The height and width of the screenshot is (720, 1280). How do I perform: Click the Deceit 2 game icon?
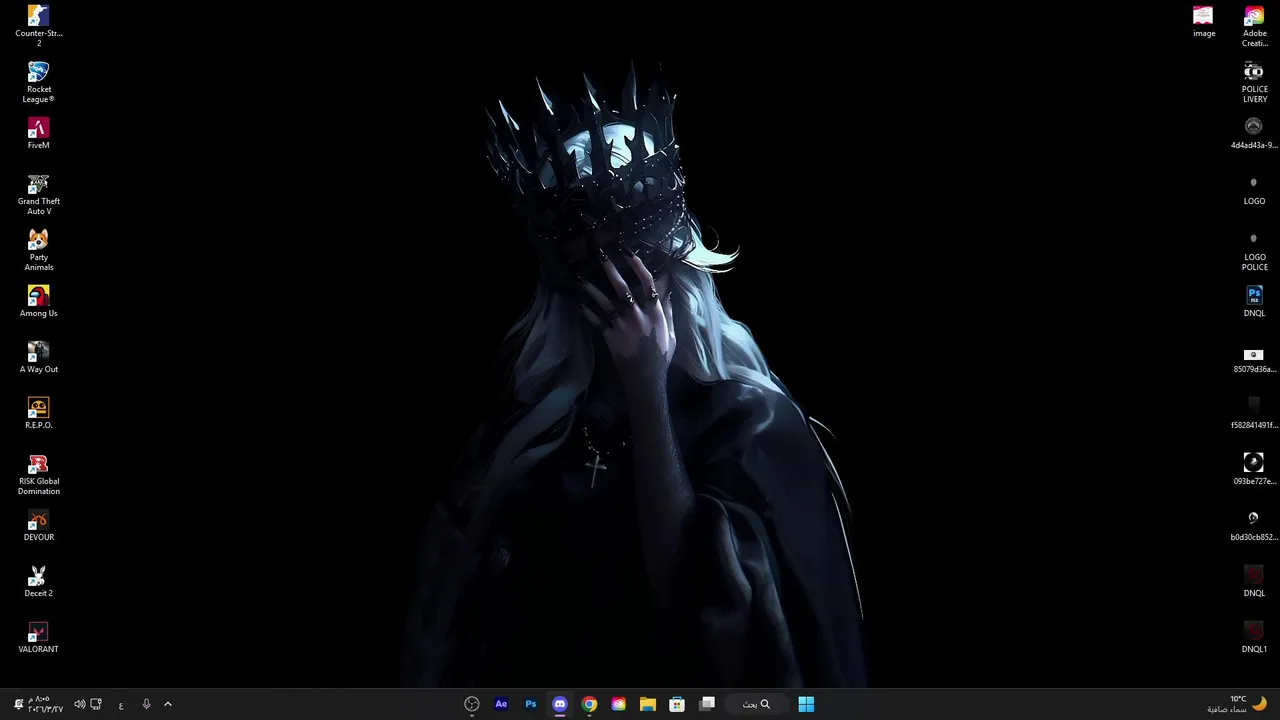[38, 582]
